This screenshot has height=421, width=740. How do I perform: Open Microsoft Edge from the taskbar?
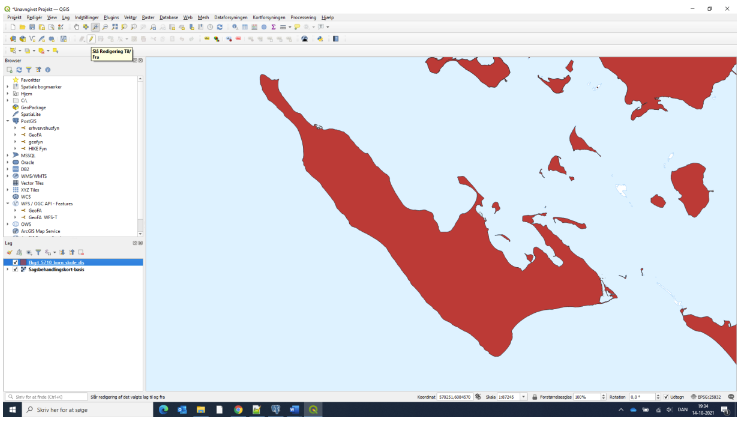164,410
